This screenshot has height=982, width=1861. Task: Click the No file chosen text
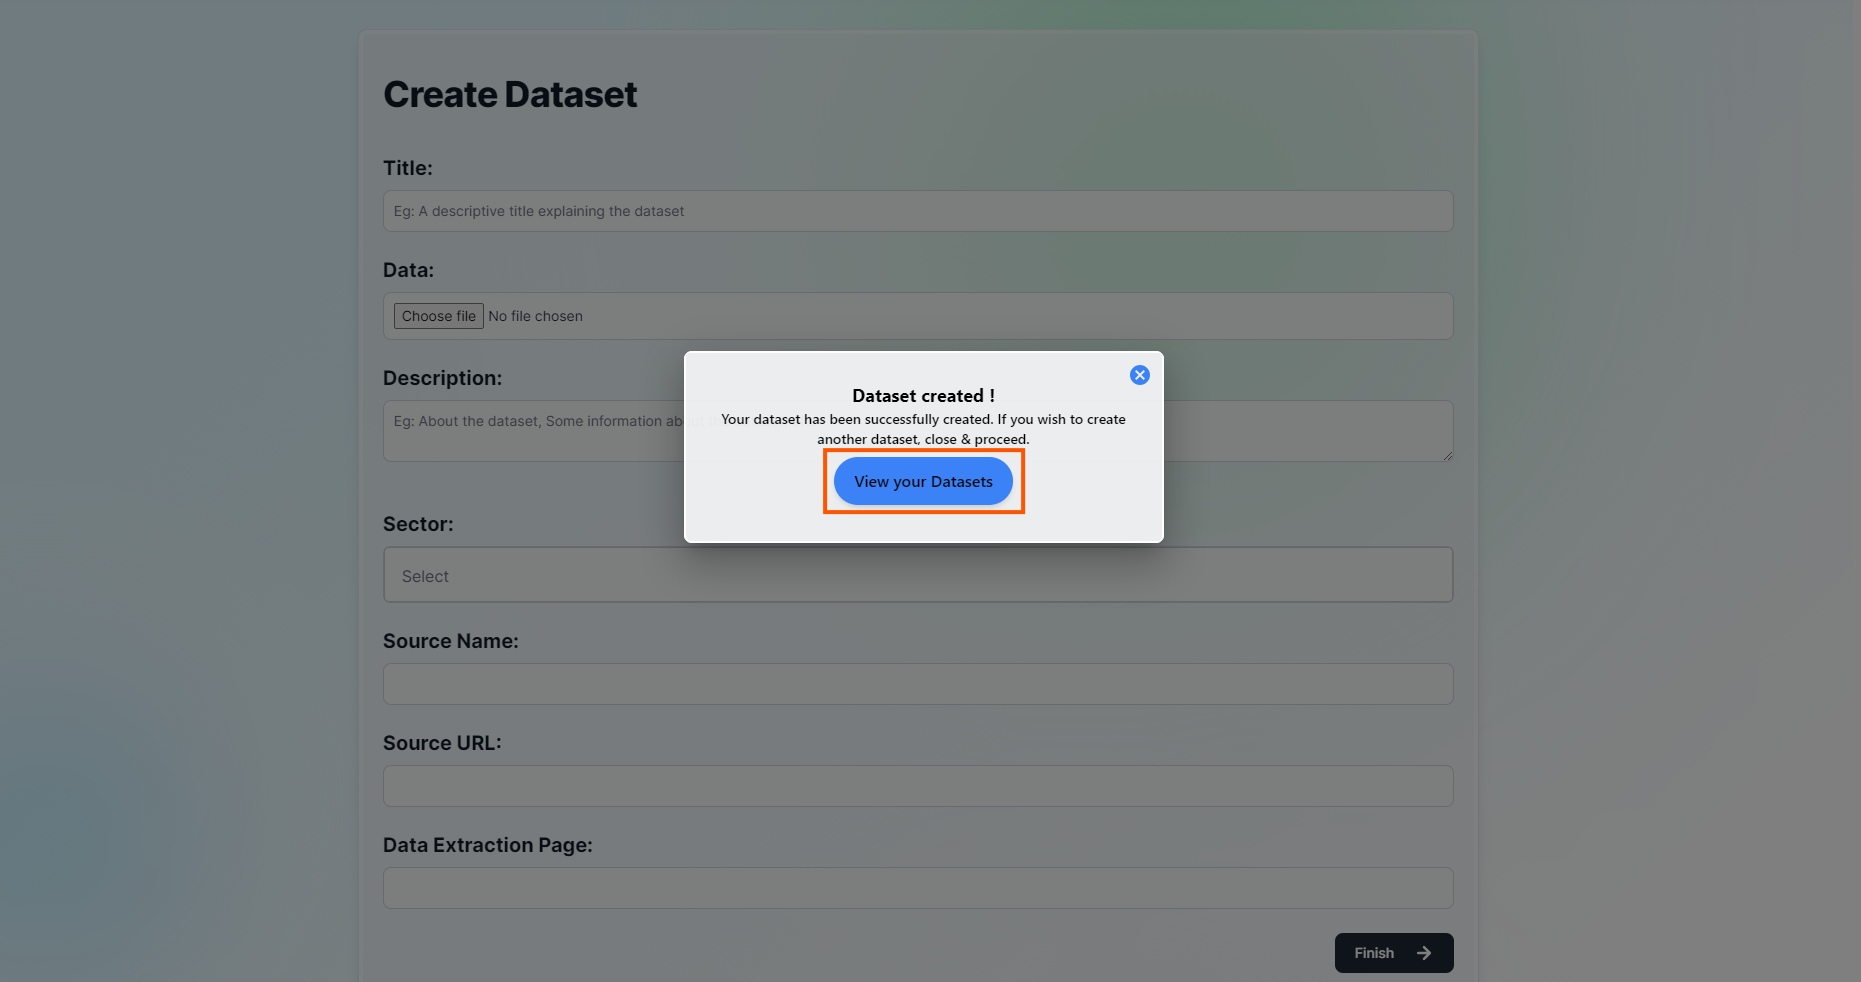[x=536, y=316]
